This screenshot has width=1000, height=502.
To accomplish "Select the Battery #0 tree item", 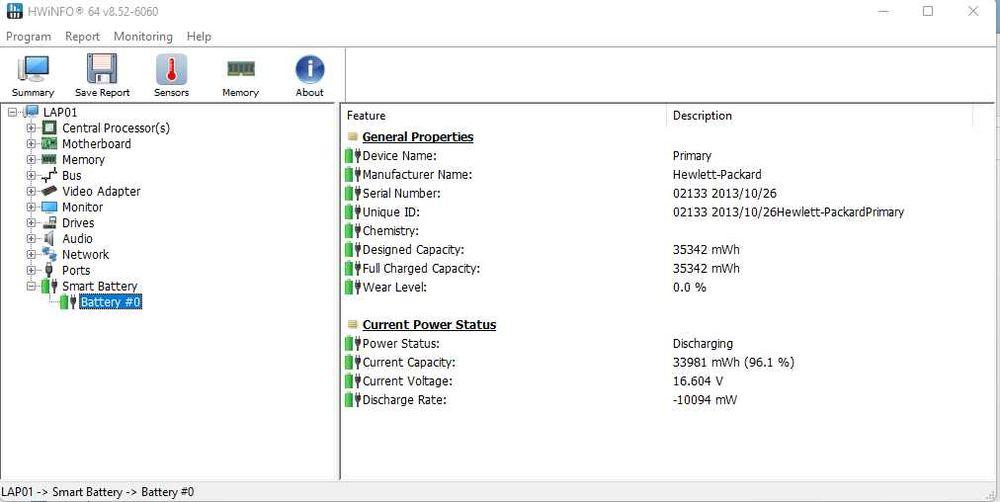I will tap(110, 302).
